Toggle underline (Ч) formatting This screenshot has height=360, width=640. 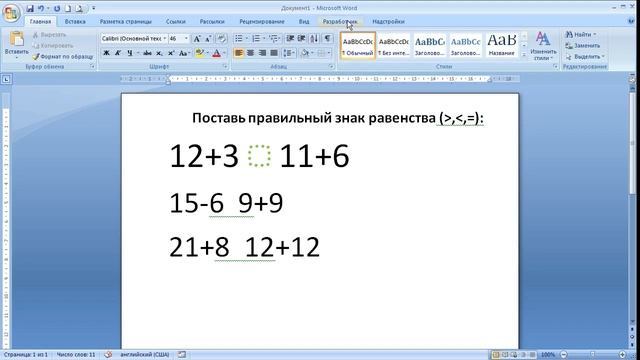(130, 53)
